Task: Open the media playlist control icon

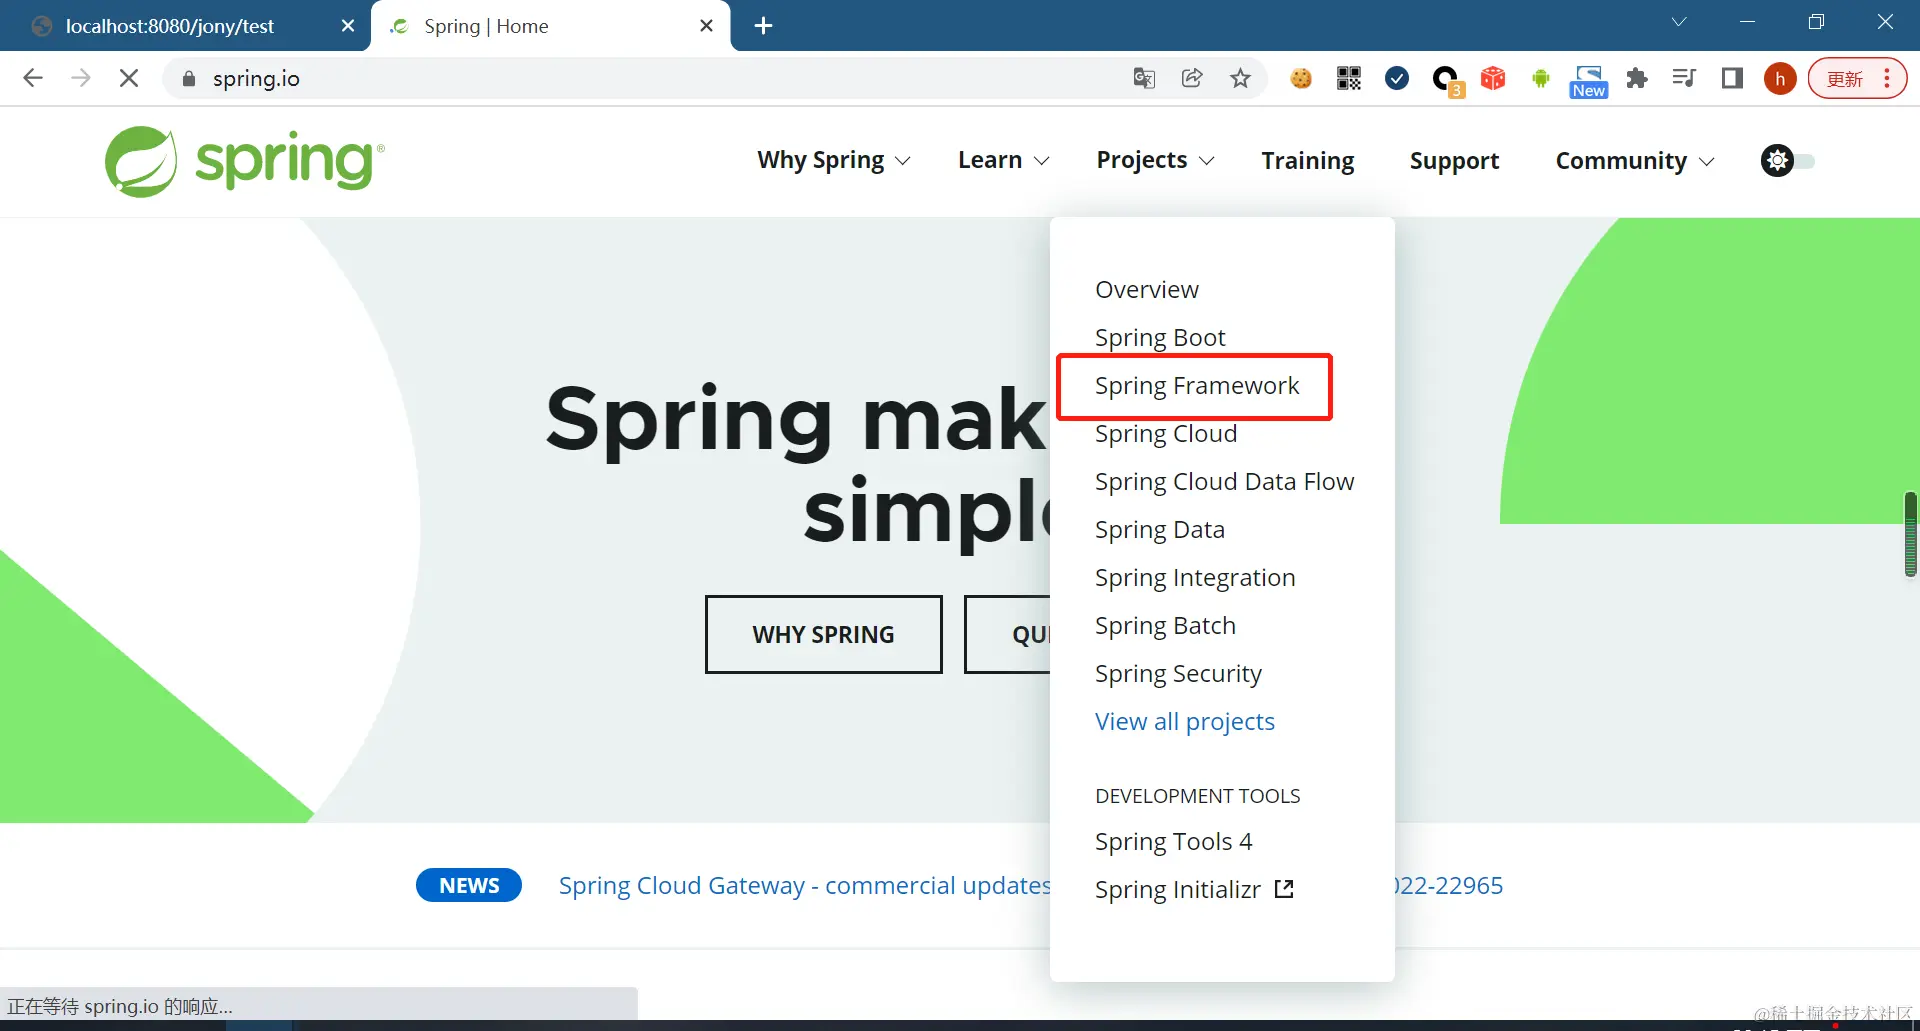Action: [x=1684, y=78]
